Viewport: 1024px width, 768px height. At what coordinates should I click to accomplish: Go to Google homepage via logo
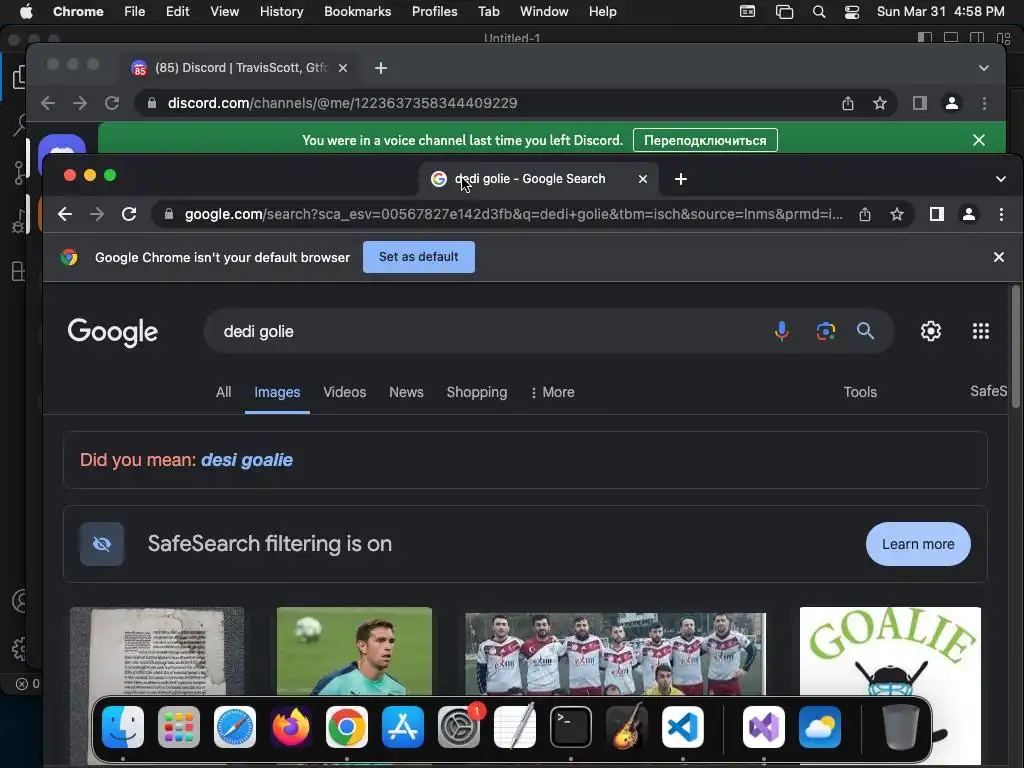112,332
